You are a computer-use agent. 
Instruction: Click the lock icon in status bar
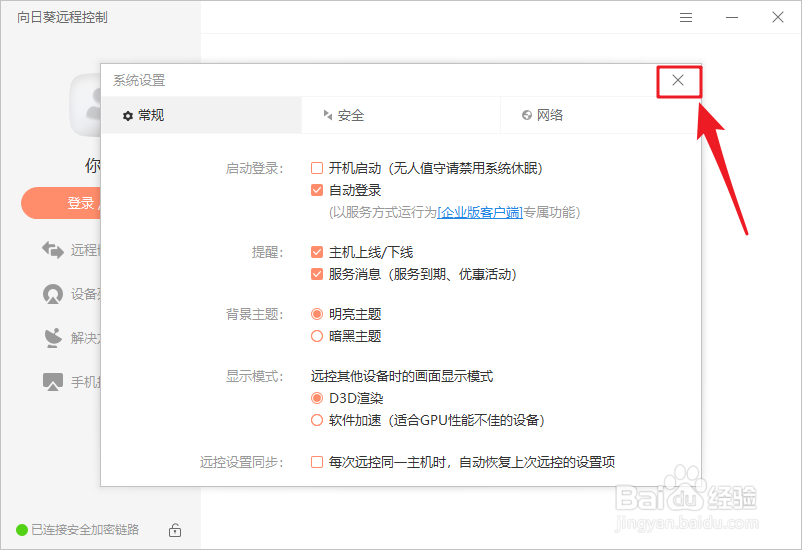tap(175, 530)
